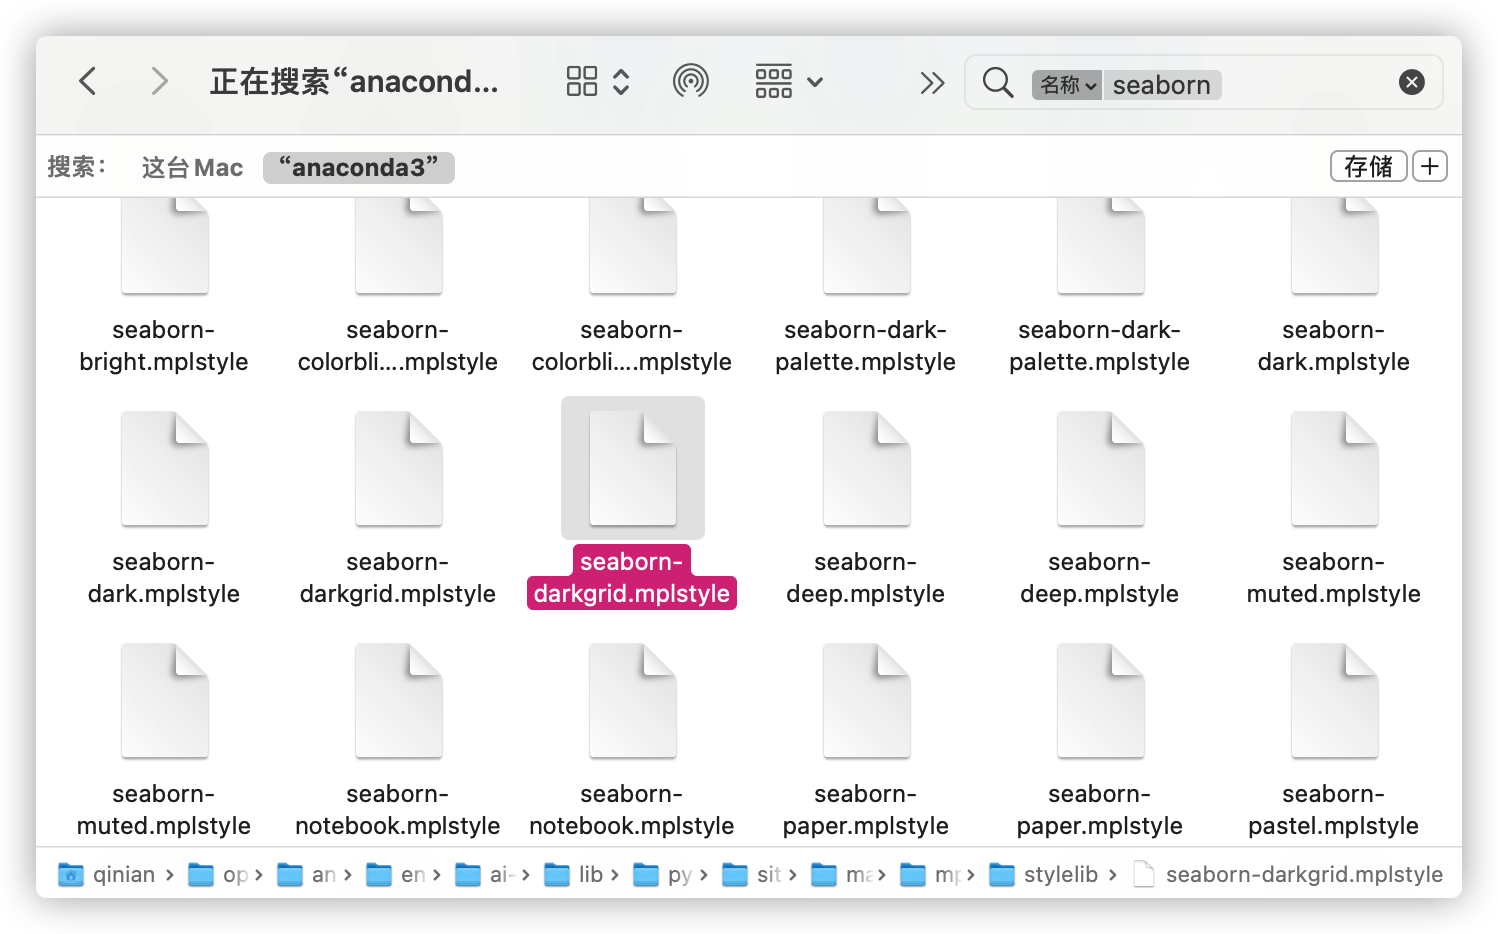Open the ai- folder in path bar
The image size is (1498, 934).
click(x=485, y=874)
